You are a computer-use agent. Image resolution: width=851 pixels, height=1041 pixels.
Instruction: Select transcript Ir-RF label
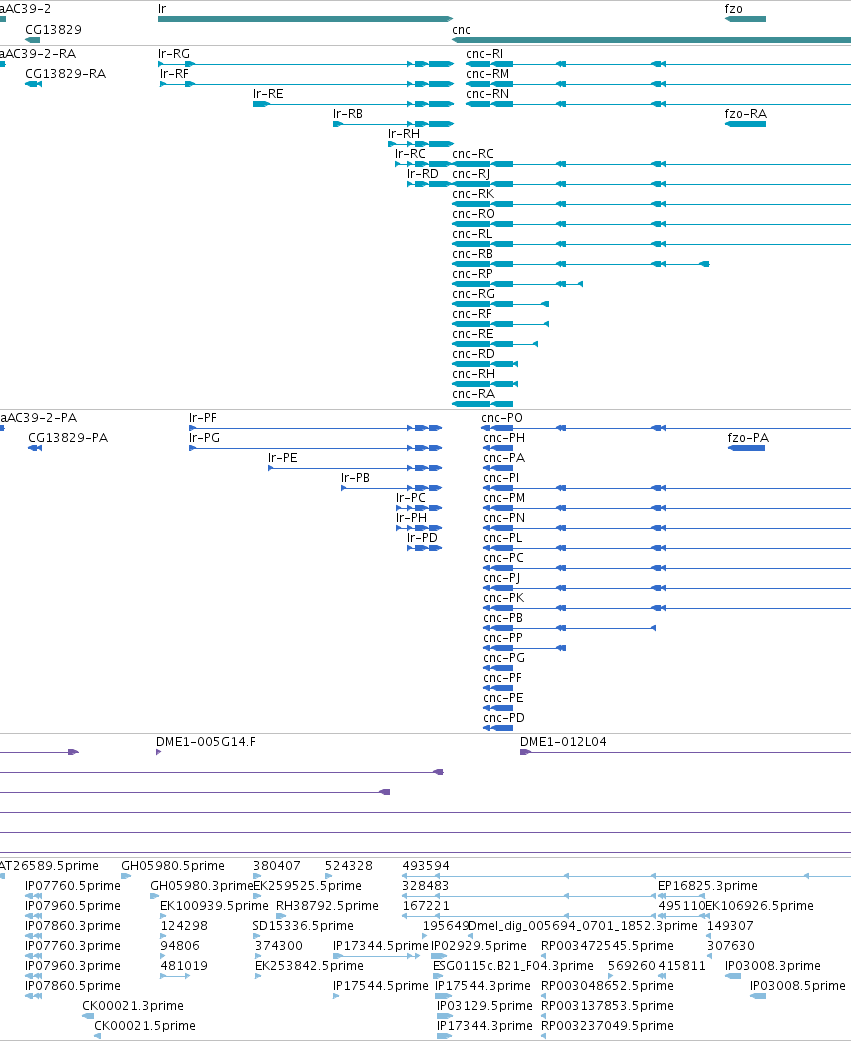click(174, 74)
